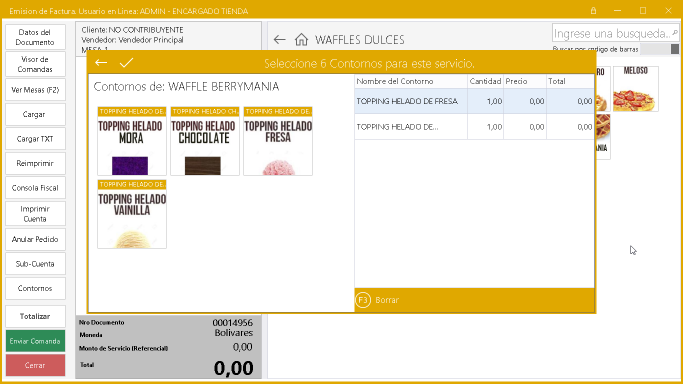Click the Nombre del Contorno column header
This screenshot has height=384, width=683.
411,81
